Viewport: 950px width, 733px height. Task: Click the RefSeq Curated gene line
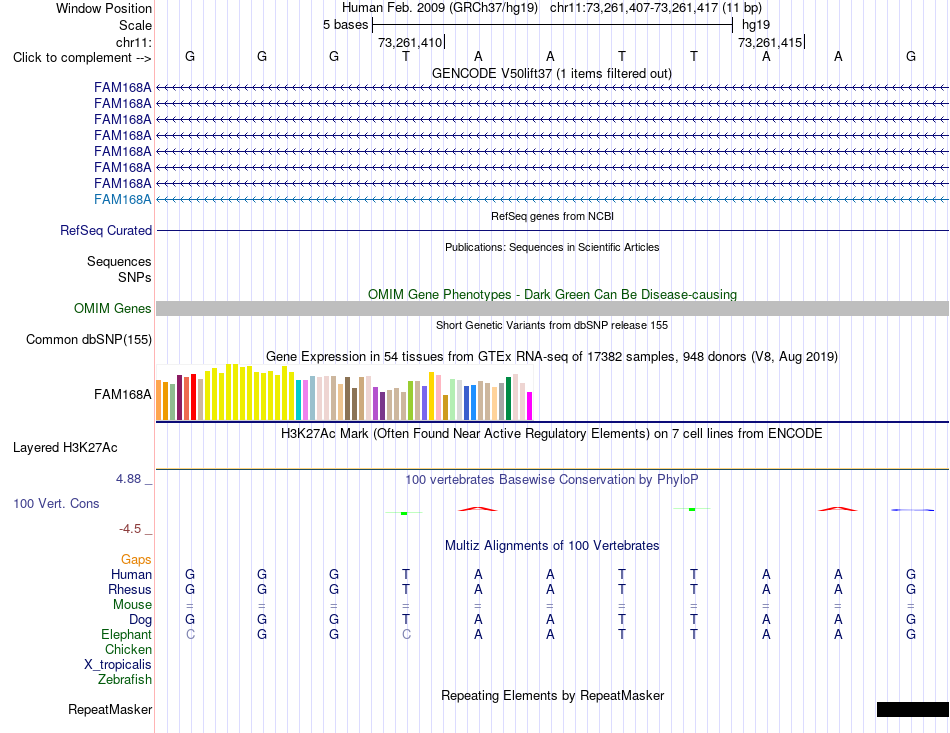553,231
